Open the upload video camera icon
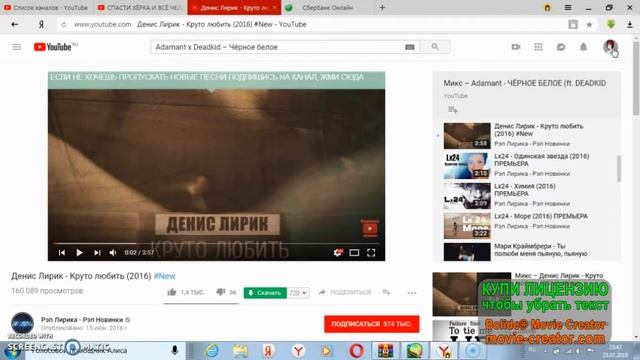640x360 pixels. (516, 47)
